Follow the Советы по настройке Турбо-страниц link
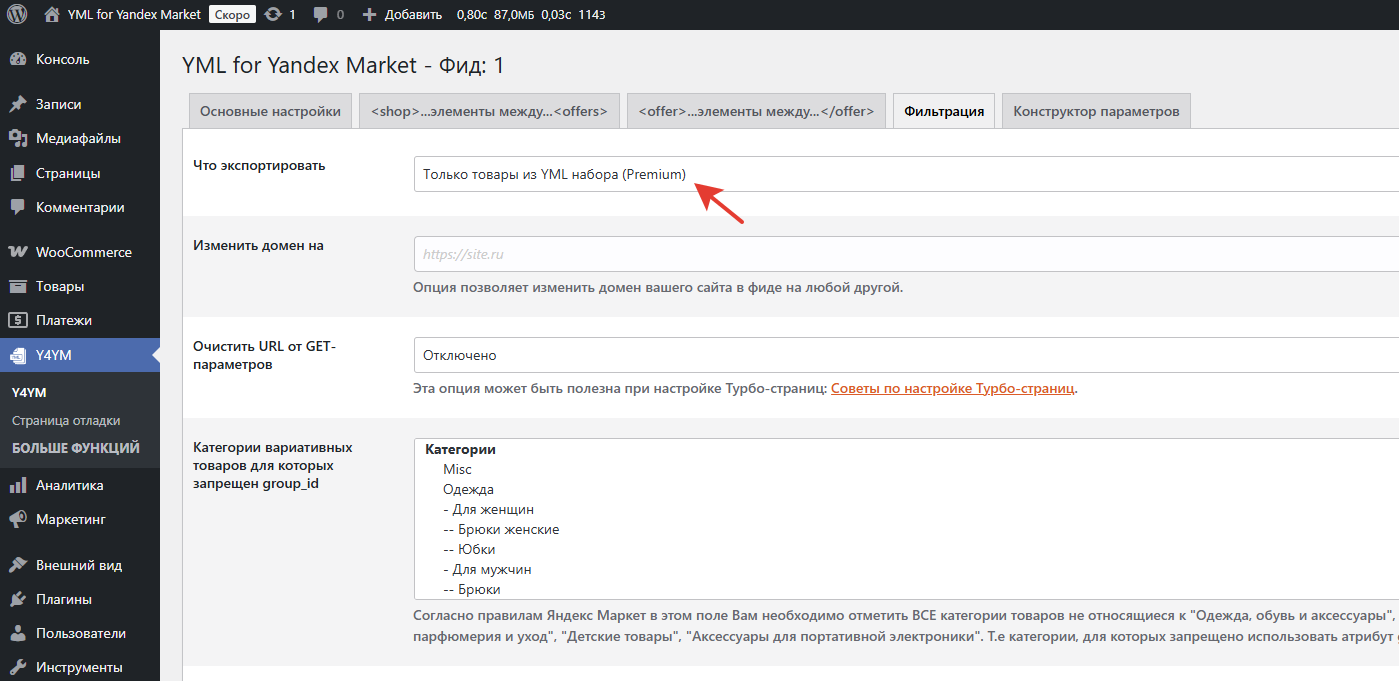The width and height of the screenshot is (1399, 681). pyautogui.click(x=952, y=388)
